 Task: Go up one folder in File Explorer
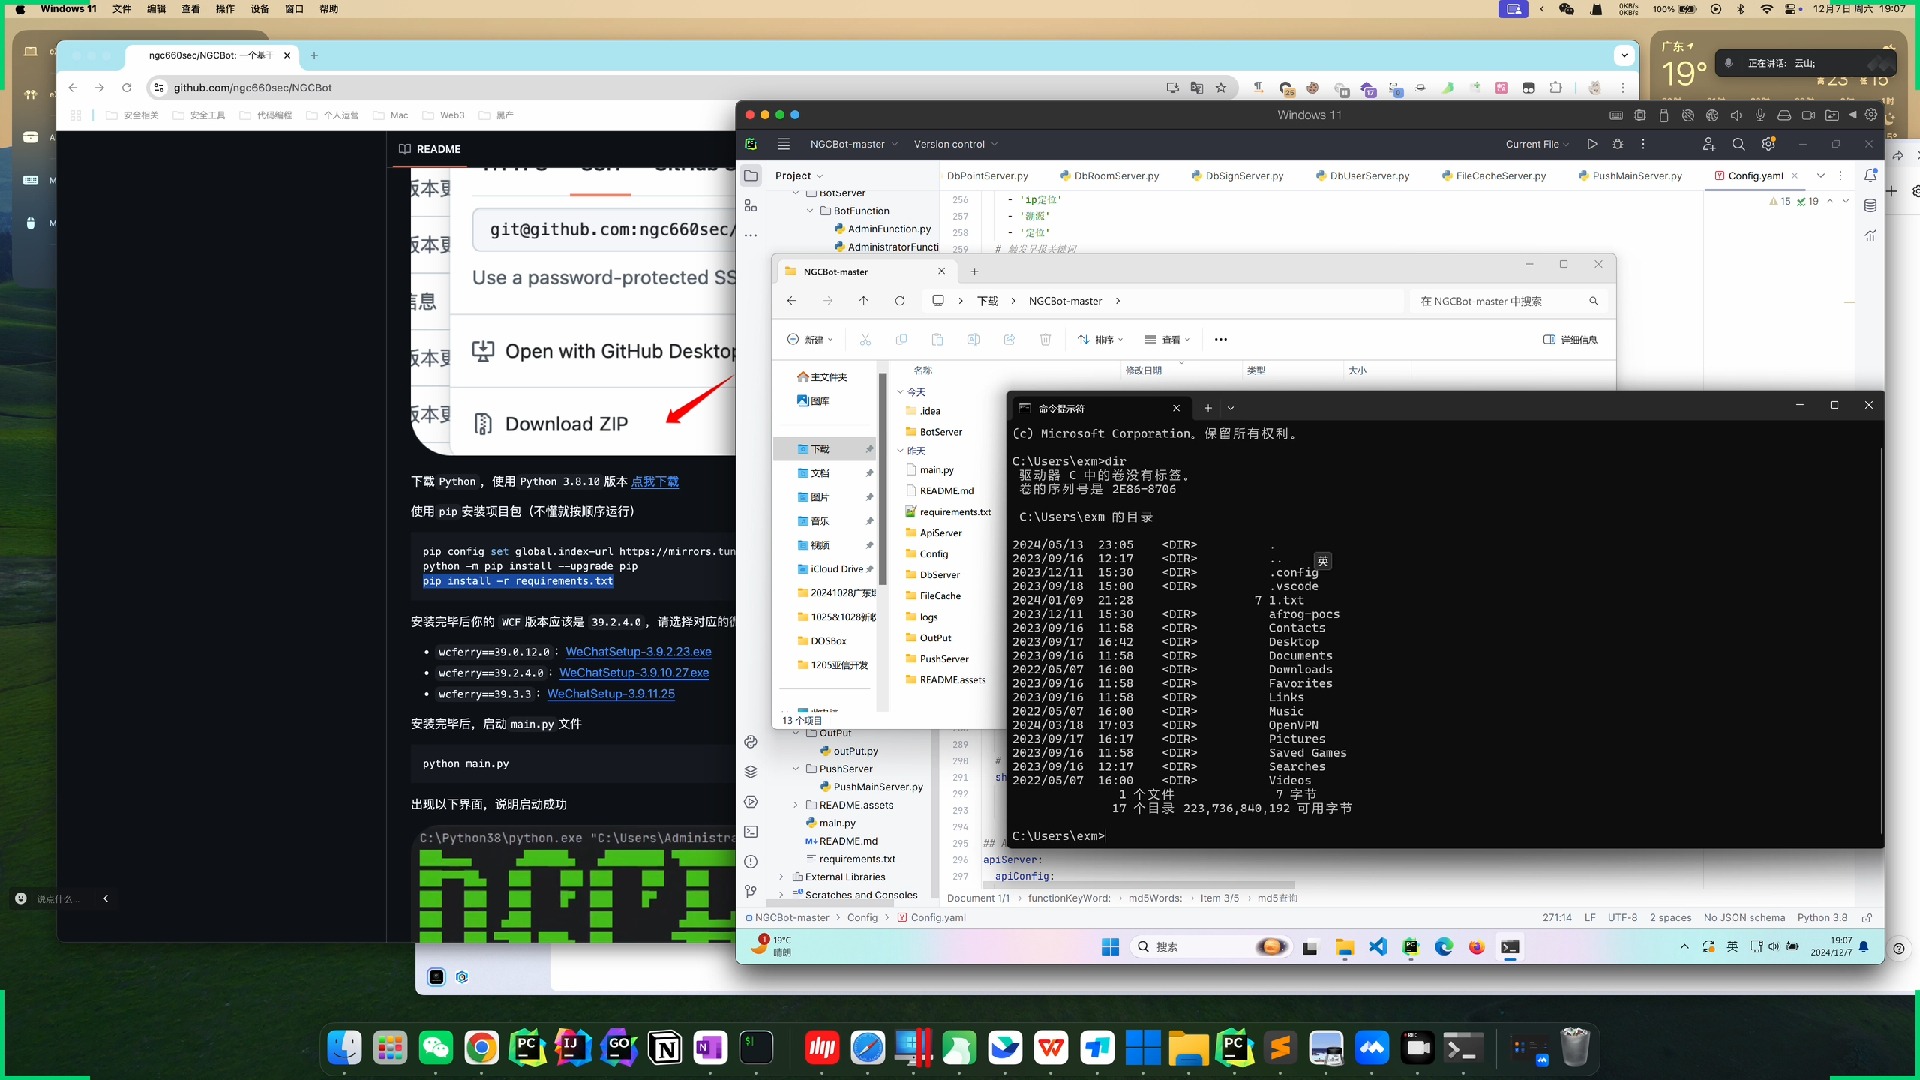[863, 301]
